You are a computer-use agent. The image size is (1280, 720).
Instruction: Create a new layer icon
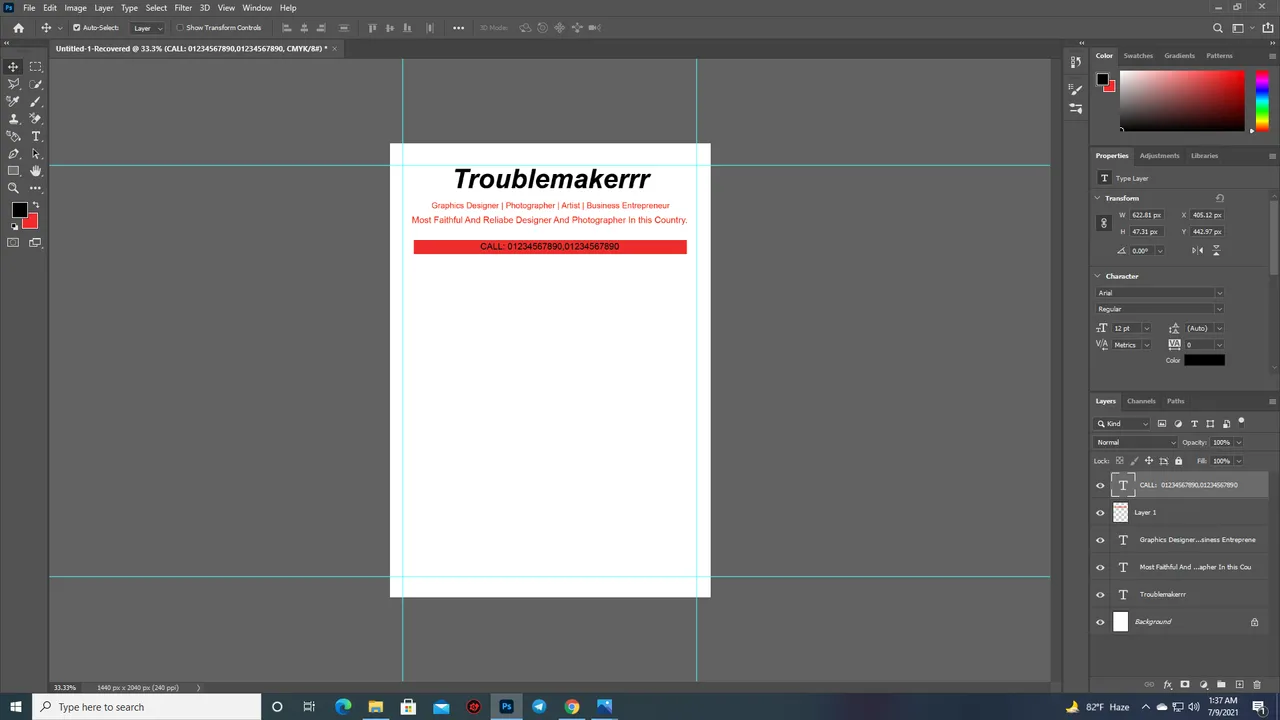click(1239, 685)
